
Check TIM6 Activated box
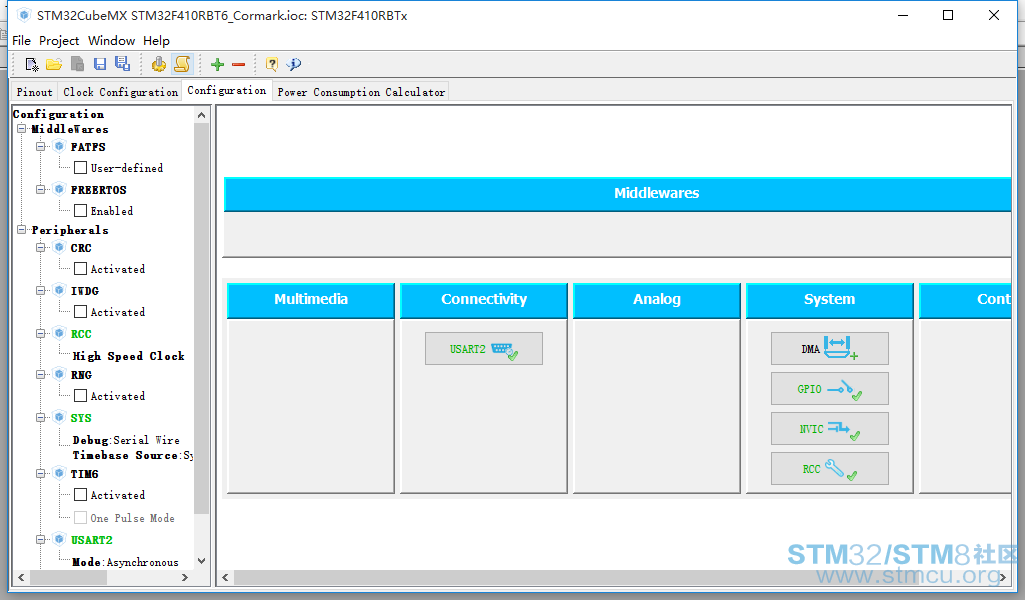80,495
